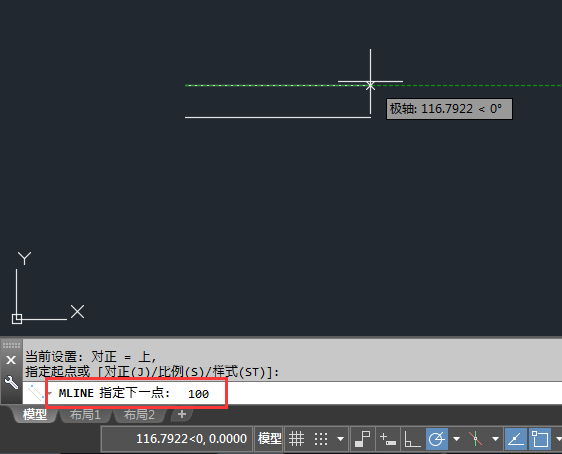The height and width of the screenshot is (454, 562).
Task: Click the command line drag grip handle
Action: click(11, 345)
